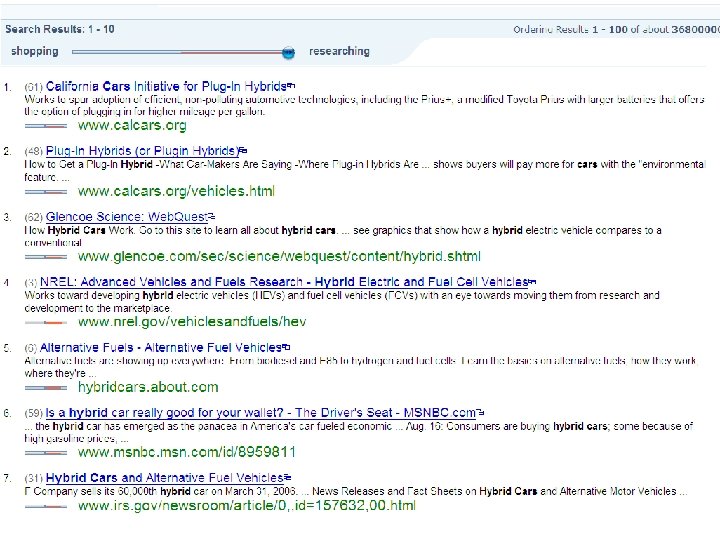Click www.nrel.gov/vehiclesandfuels/hev URL
Screen dimensions: 720x540
pos(192,321)
